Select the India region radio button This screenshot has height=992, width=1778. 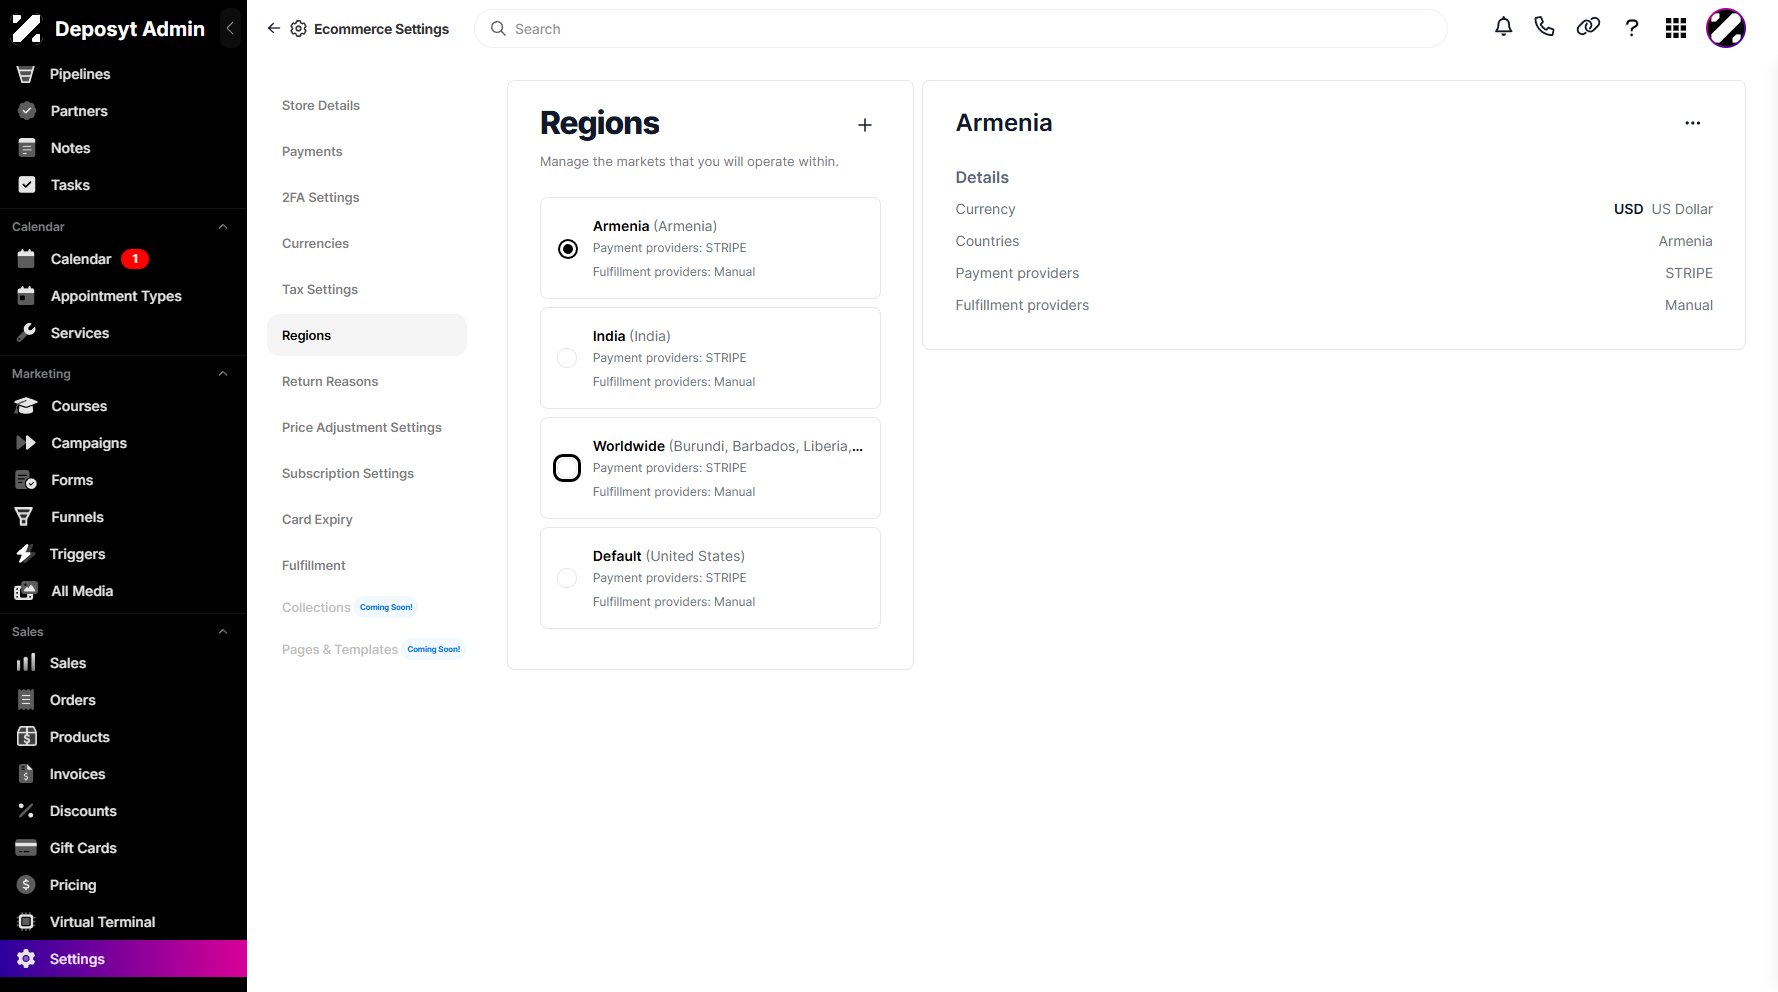pyautogui.click(x=567, y=358)
